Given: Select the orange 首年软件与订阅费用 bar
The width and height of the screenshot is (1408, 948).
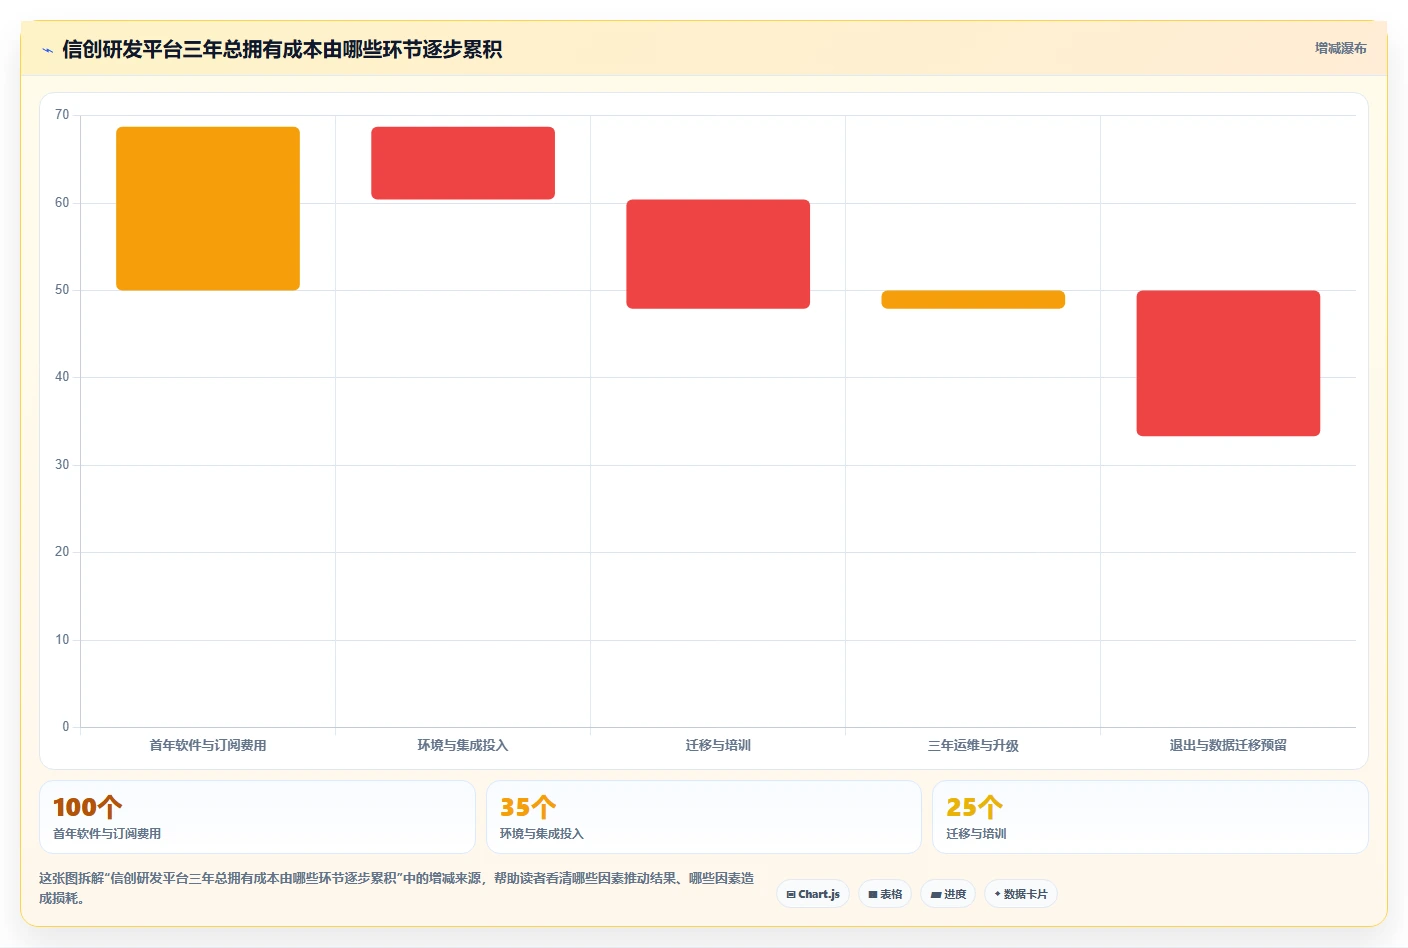Looking at the screenshot, I should (208, 209).
